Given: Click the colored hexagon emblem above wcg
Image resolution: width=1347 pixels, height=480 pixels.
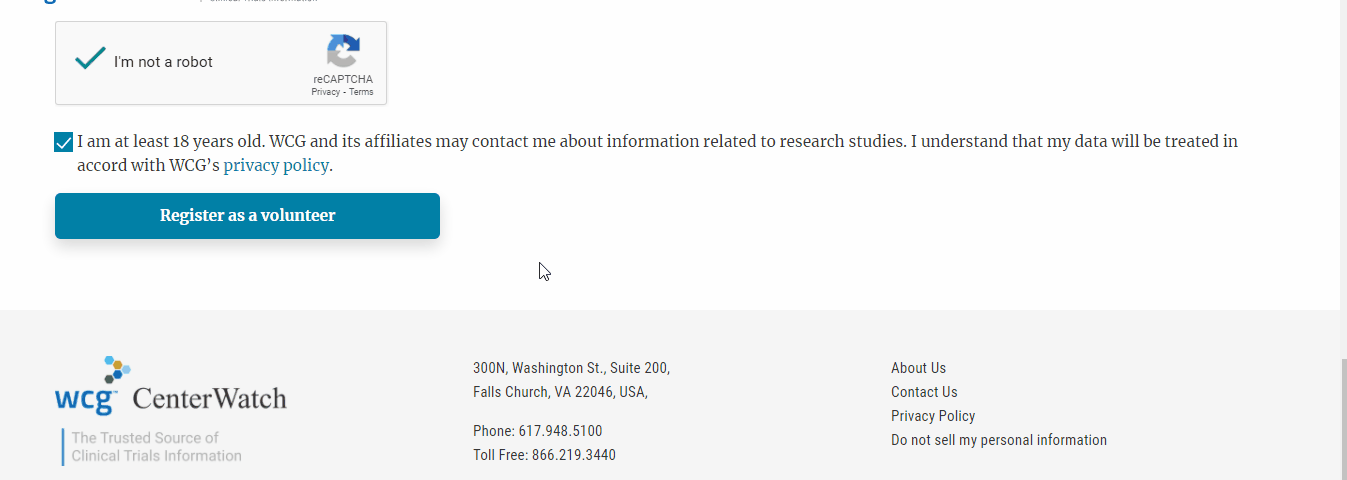Looking at the screenshot, I should click(117, 369).
